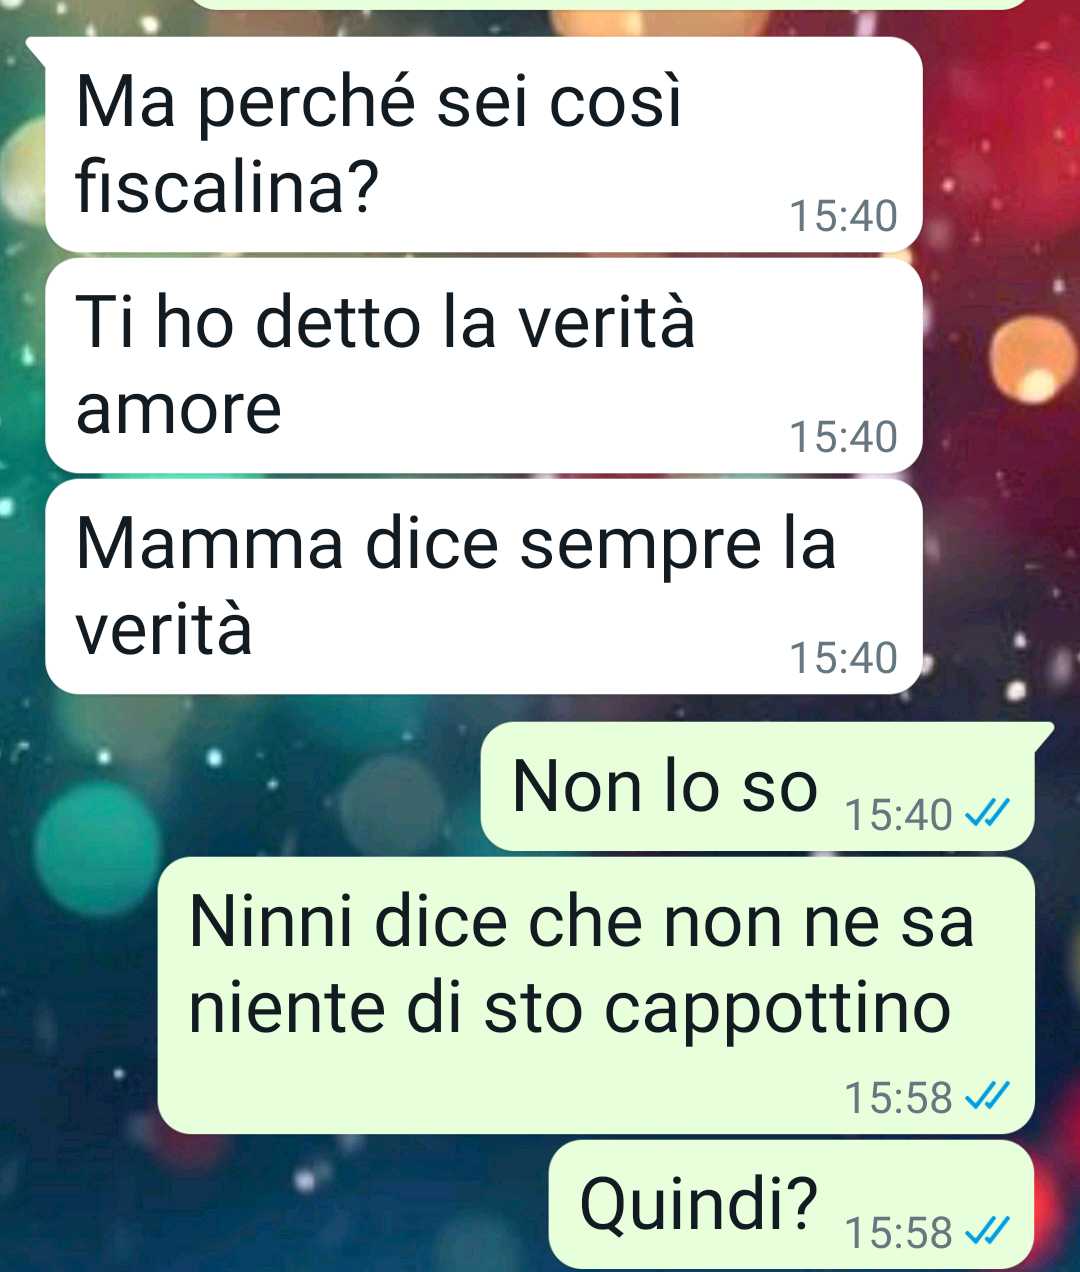Tap the partial message bubble at the top edge
This screenshot has height=1272, width=1080.
tap(610, 4)
